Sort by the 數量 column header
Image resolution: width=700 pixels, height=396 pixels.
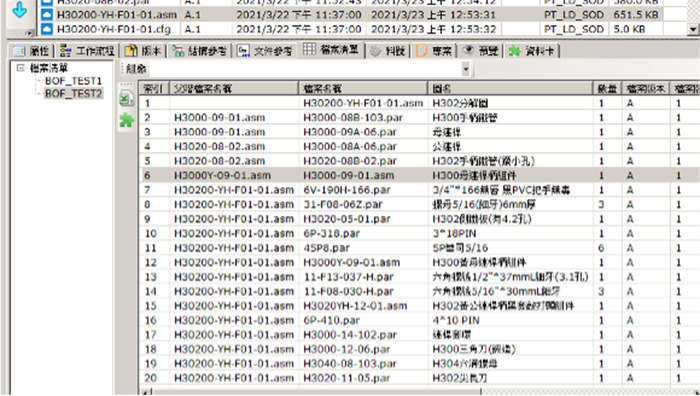[x=607, y=89]
